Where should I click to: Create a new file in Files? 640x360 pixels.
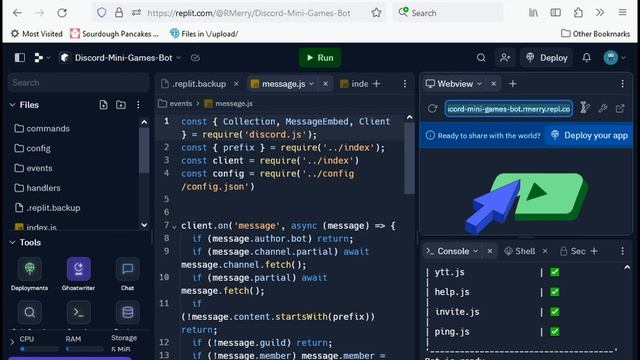click(x=103, y=105)
